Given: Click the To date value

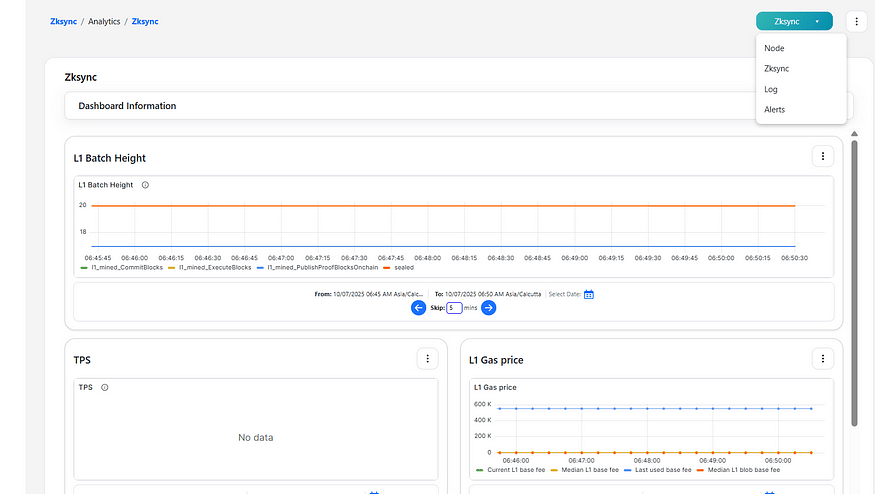Looking at the screenshot, I should [493, 294].
